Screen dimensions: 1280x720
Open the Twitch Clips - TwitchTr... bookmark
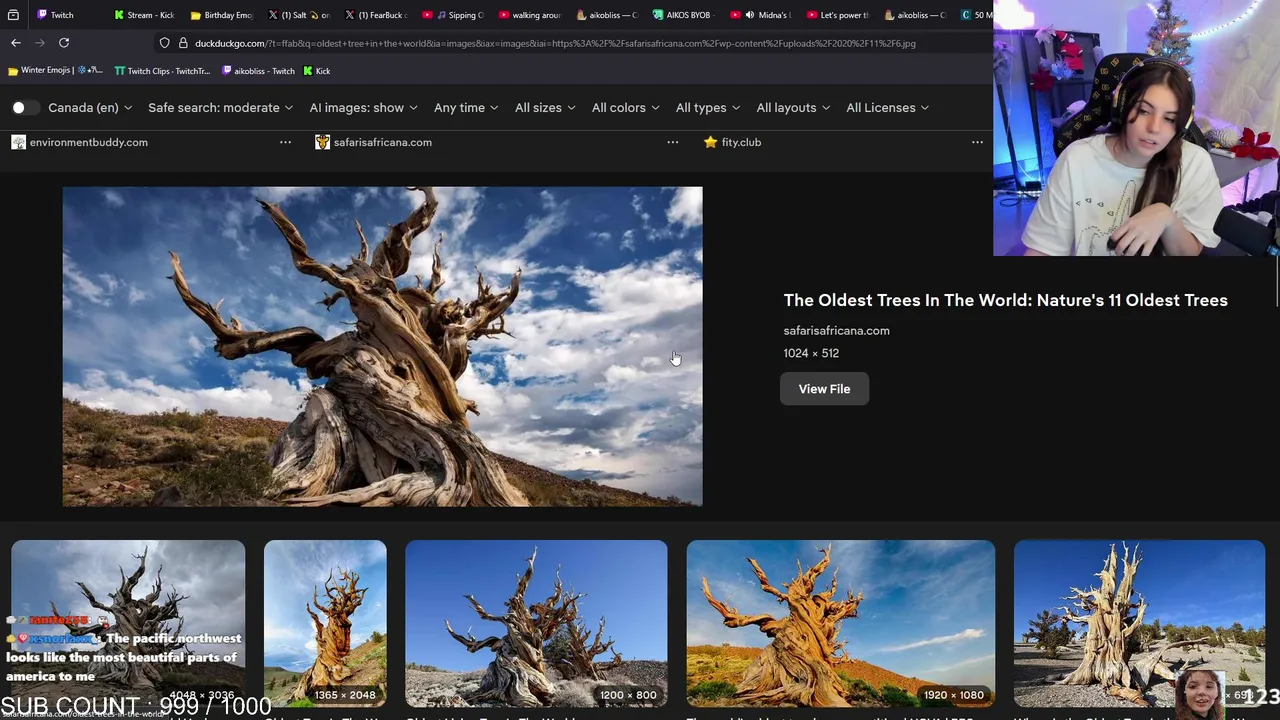(162, 71)
